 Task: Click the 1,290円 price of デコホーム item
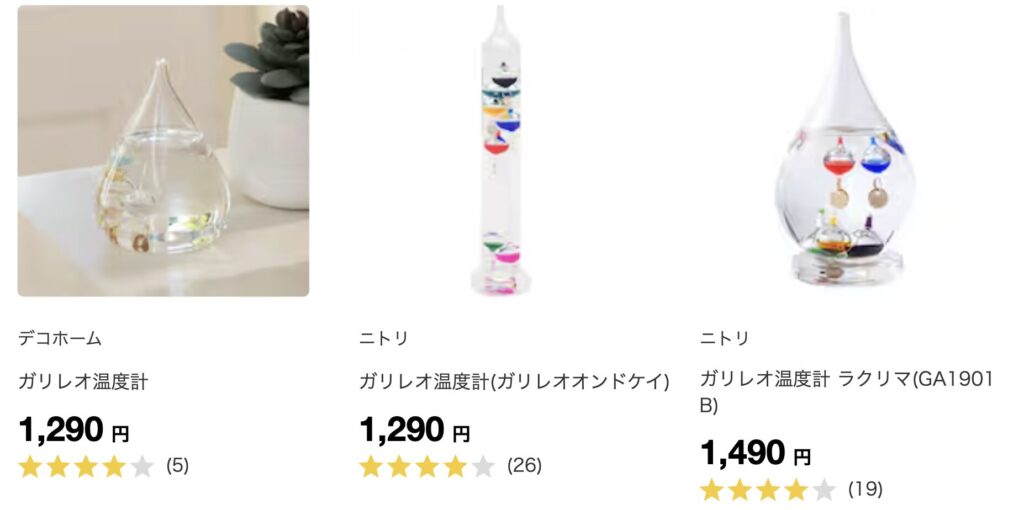74,430
